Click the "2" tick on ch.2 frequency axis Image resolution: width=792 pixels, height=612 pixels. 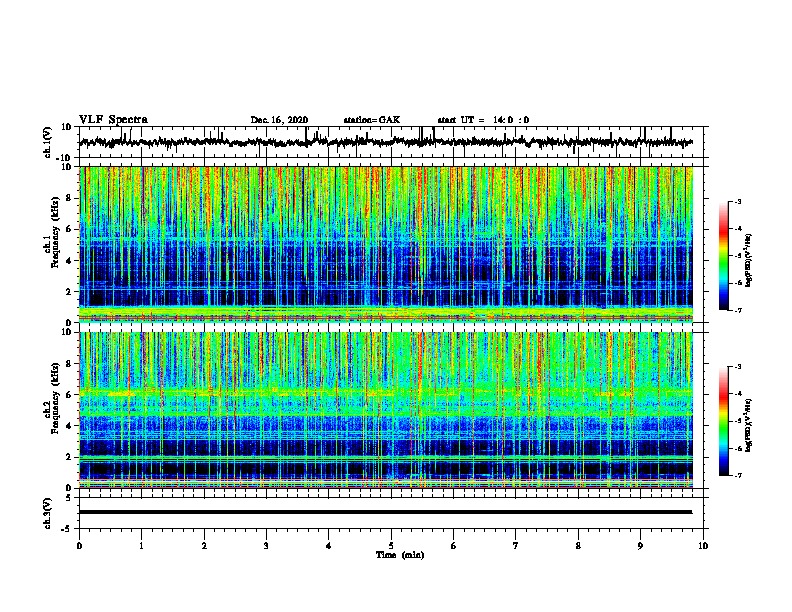pyautogui.click(x=70, y=457)
